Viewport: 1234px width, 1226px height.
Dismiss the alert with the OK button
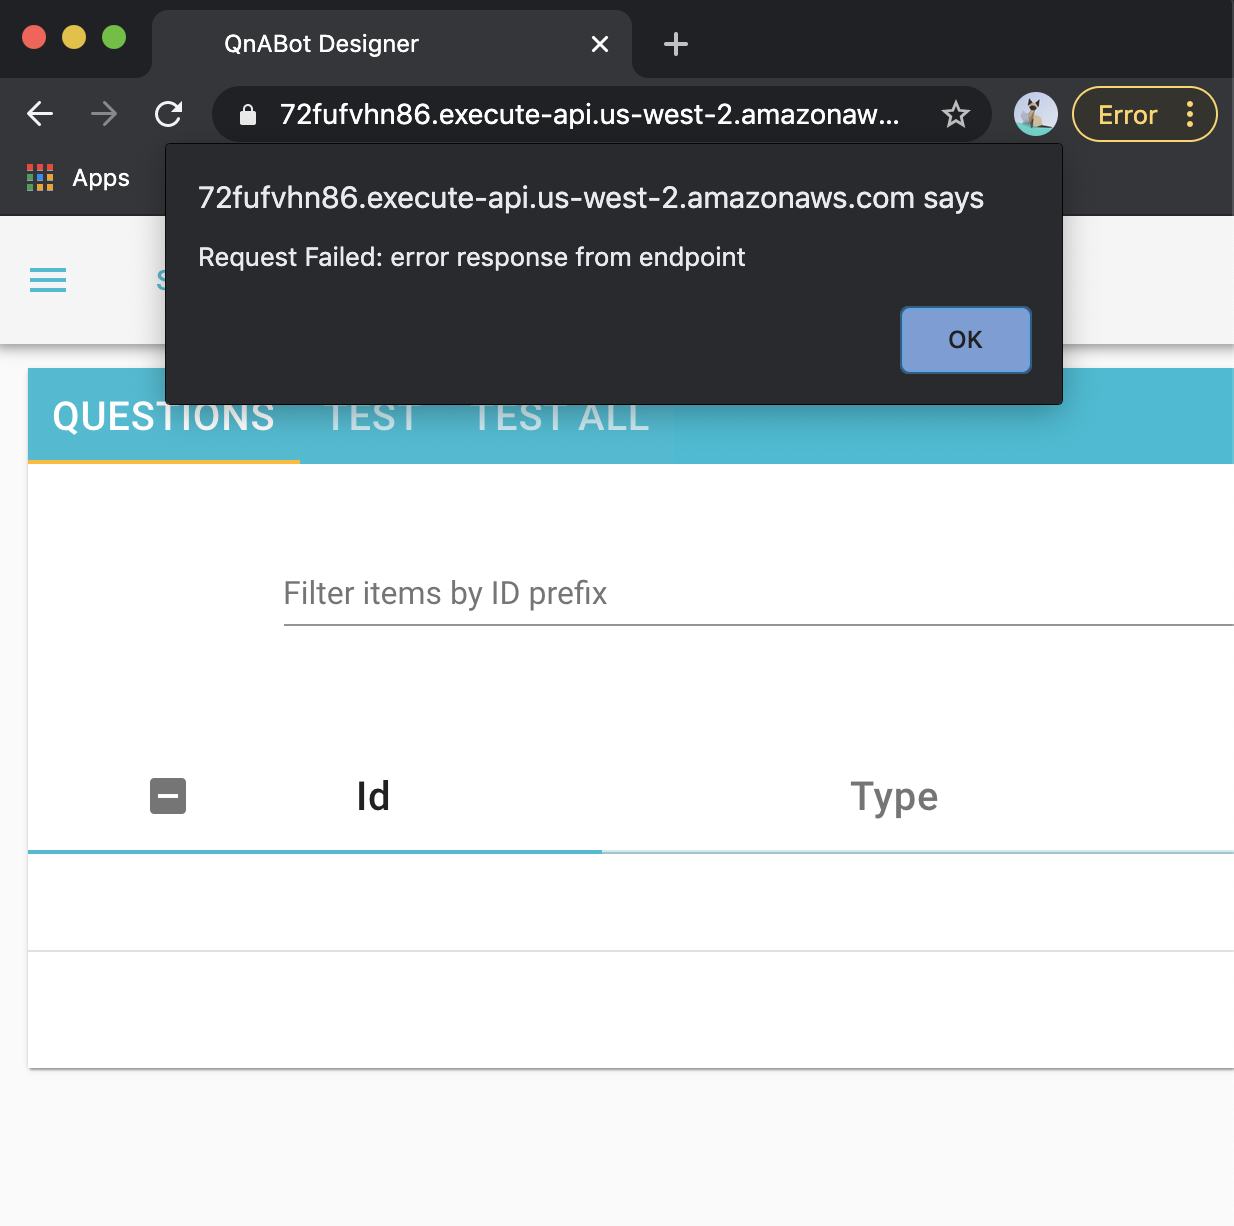[964, 340]
